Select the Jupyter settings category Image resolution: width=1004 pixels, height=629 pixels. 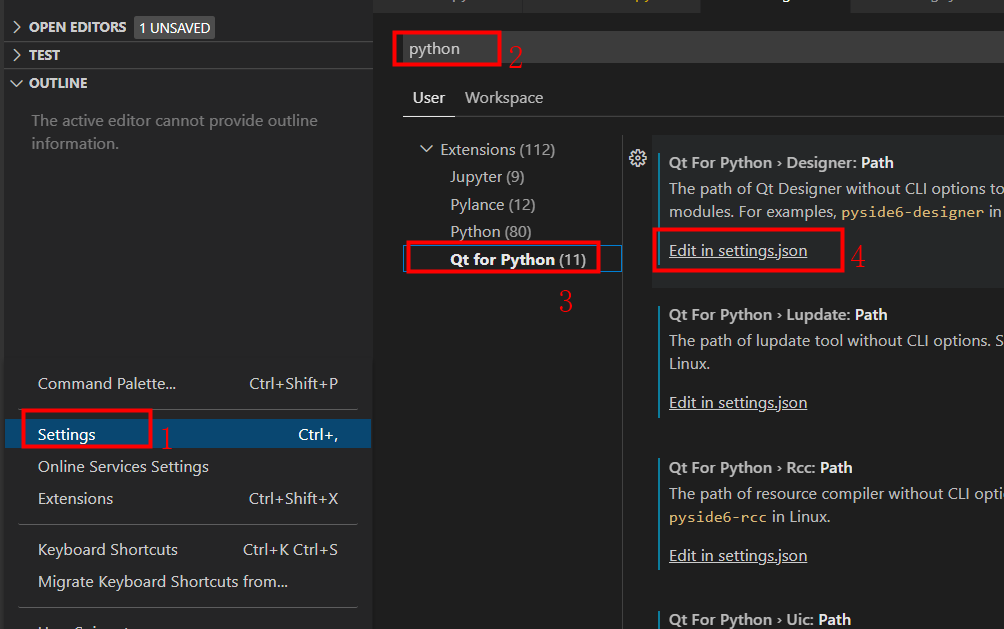pos(487,176)
